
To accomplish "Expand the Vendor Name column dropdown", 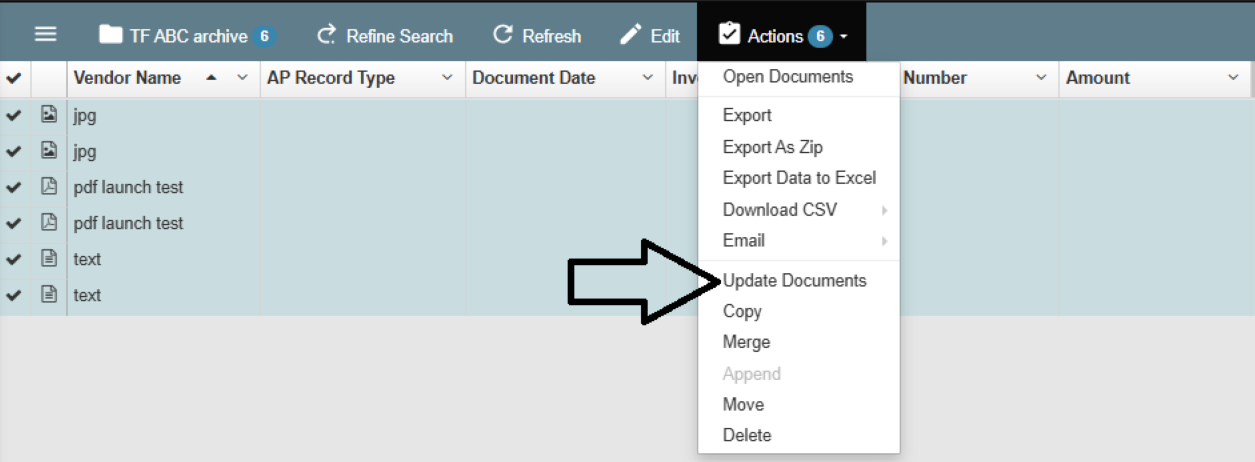I will (x=242, y=78).
